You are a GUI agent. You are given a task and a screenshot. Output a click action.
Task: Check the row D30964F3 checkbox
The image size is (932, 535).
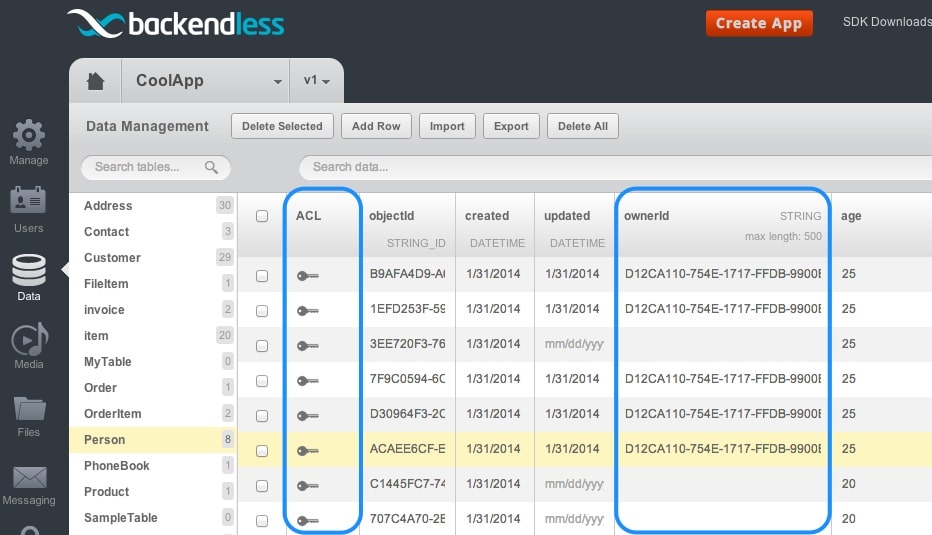pos(262,416)
